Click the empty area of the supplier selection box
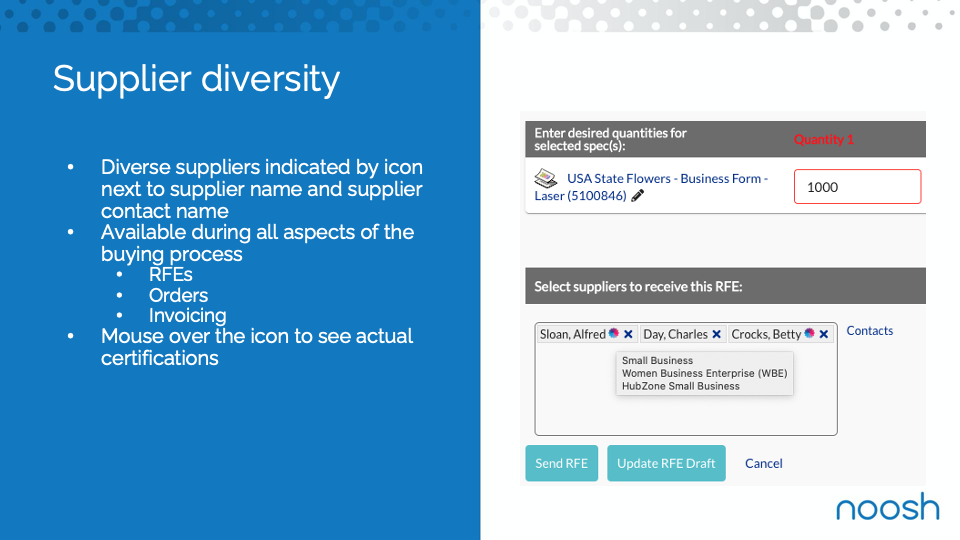Viewport: 960px width, 540px height. tap(686, 416)
